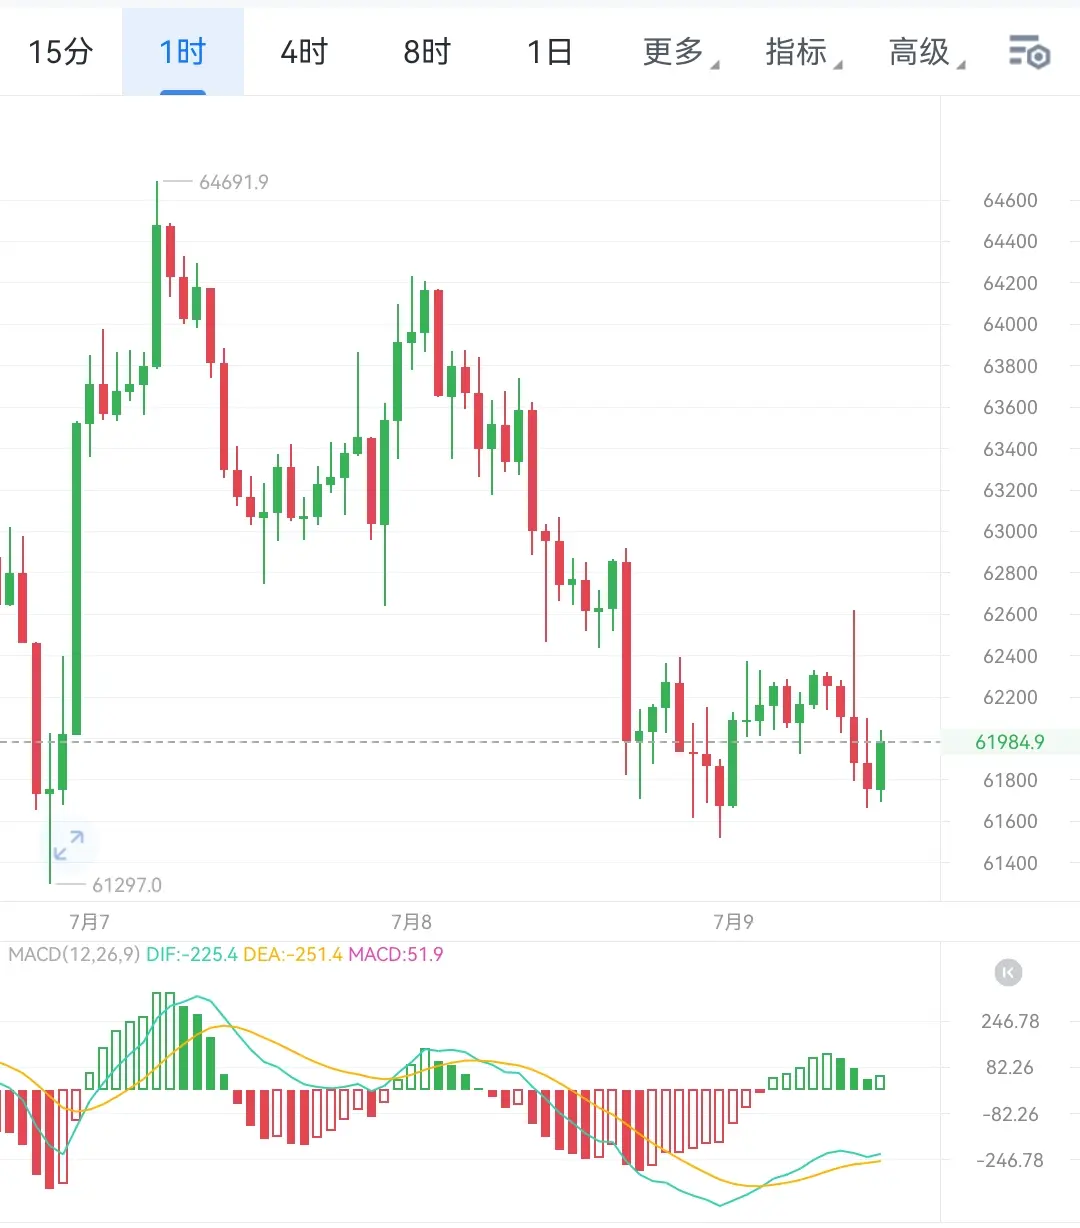Tap the fullscreen expand arrows icon
Screen dimensions: 1080x1228
[x=69, y=846]
